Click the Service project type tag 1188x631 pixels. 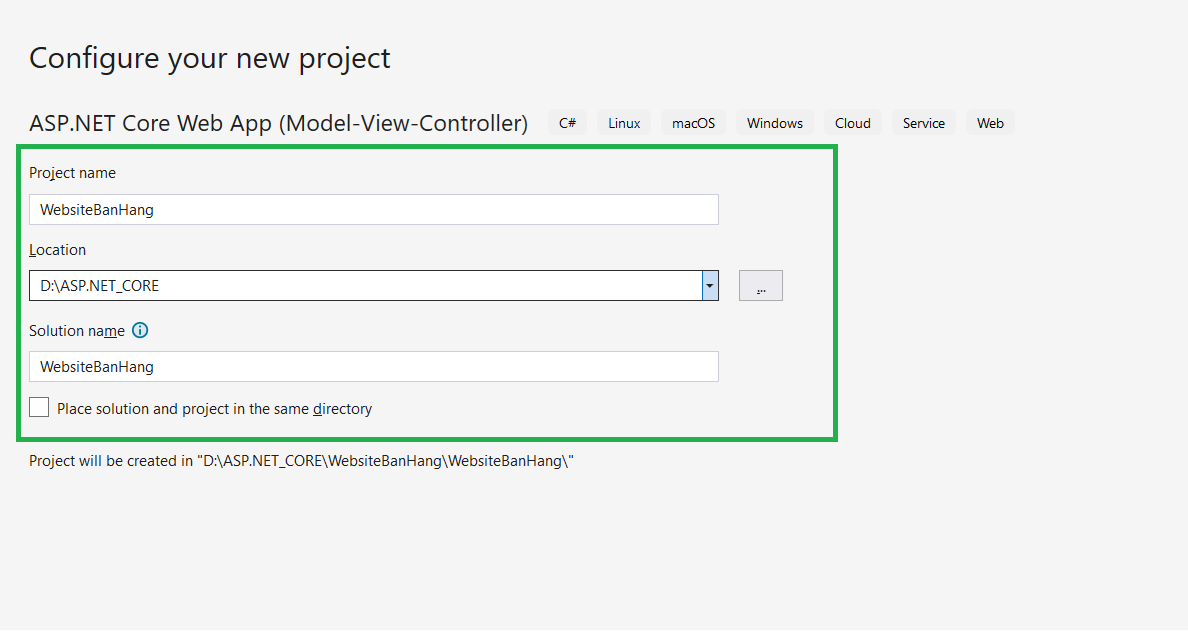click(x=924, y=123)
